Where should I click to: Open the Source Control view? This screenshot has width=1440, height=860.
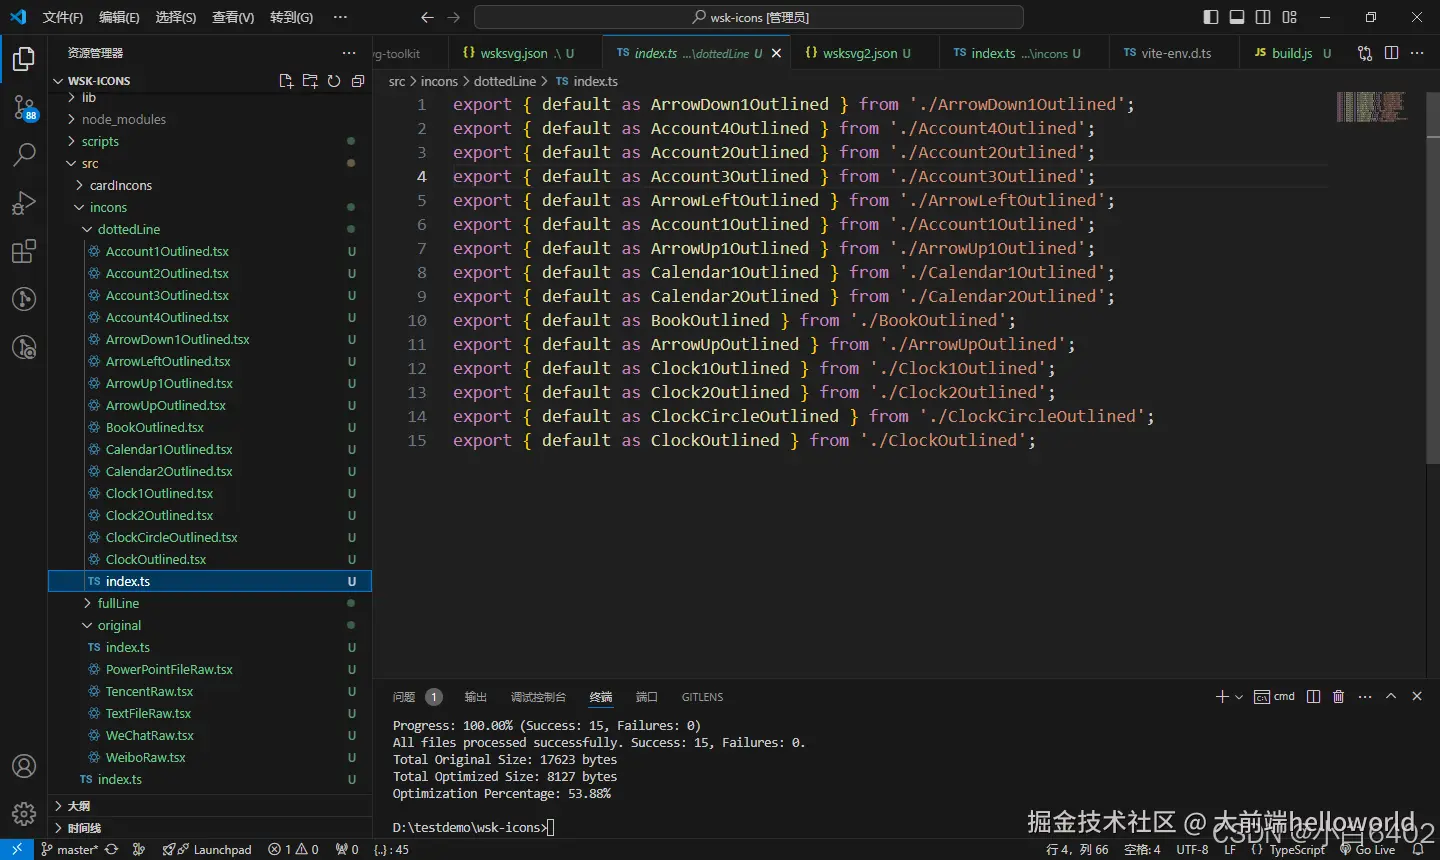(24, 107)
